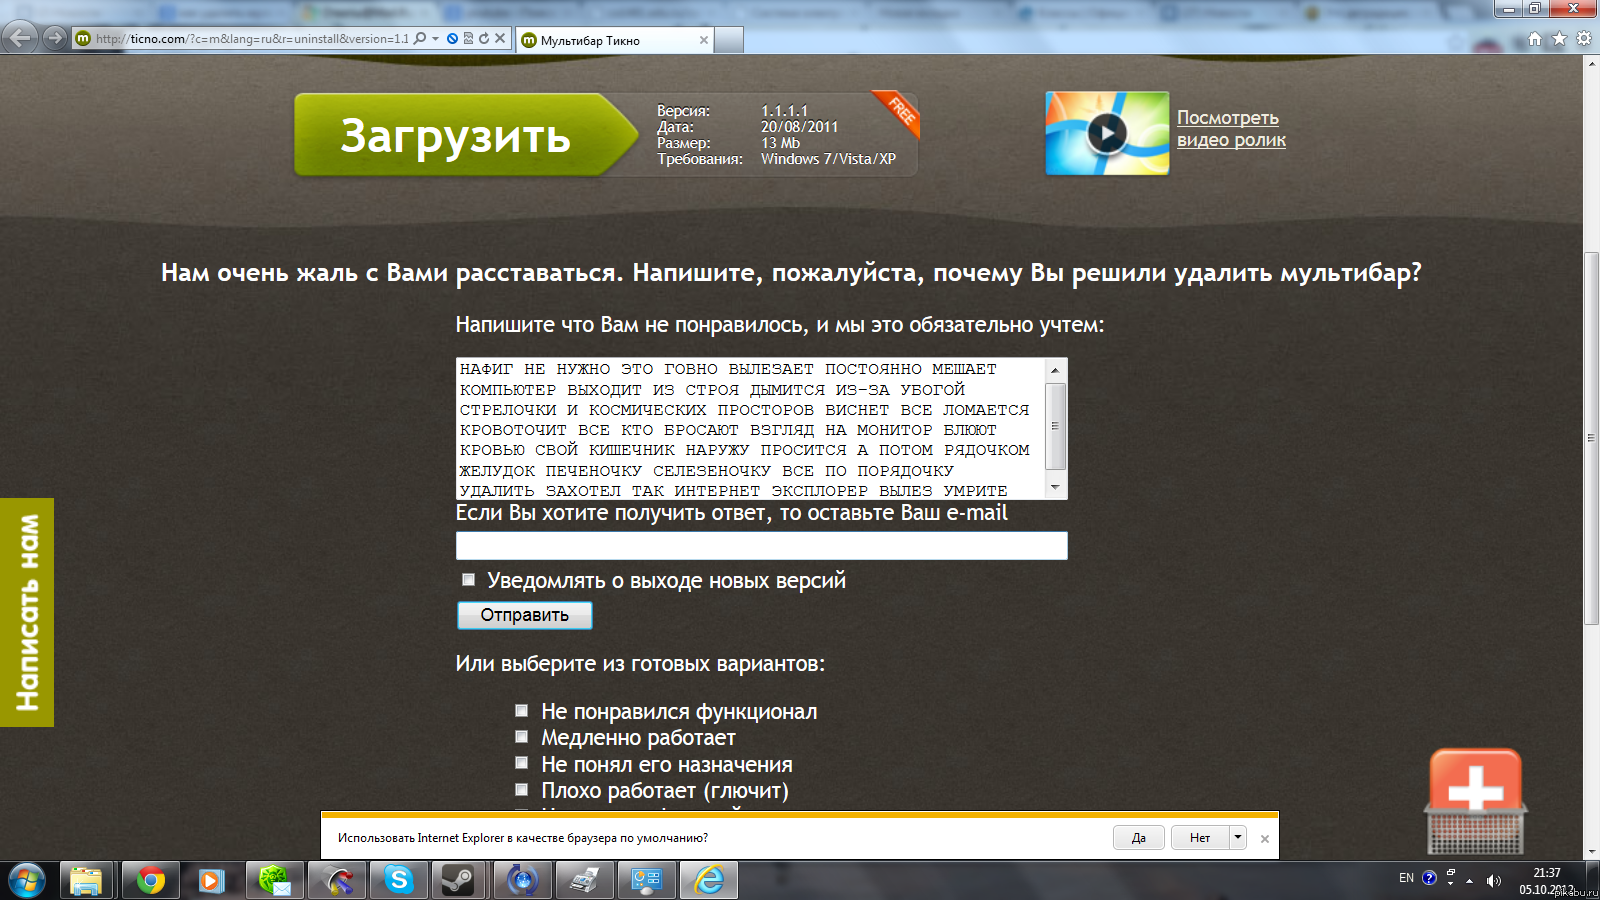The width and height of the screenshot is (1600, 900).
Task: Open the dropdown arrow beside the 'Нет' button
Action: tap(1238, 837)
